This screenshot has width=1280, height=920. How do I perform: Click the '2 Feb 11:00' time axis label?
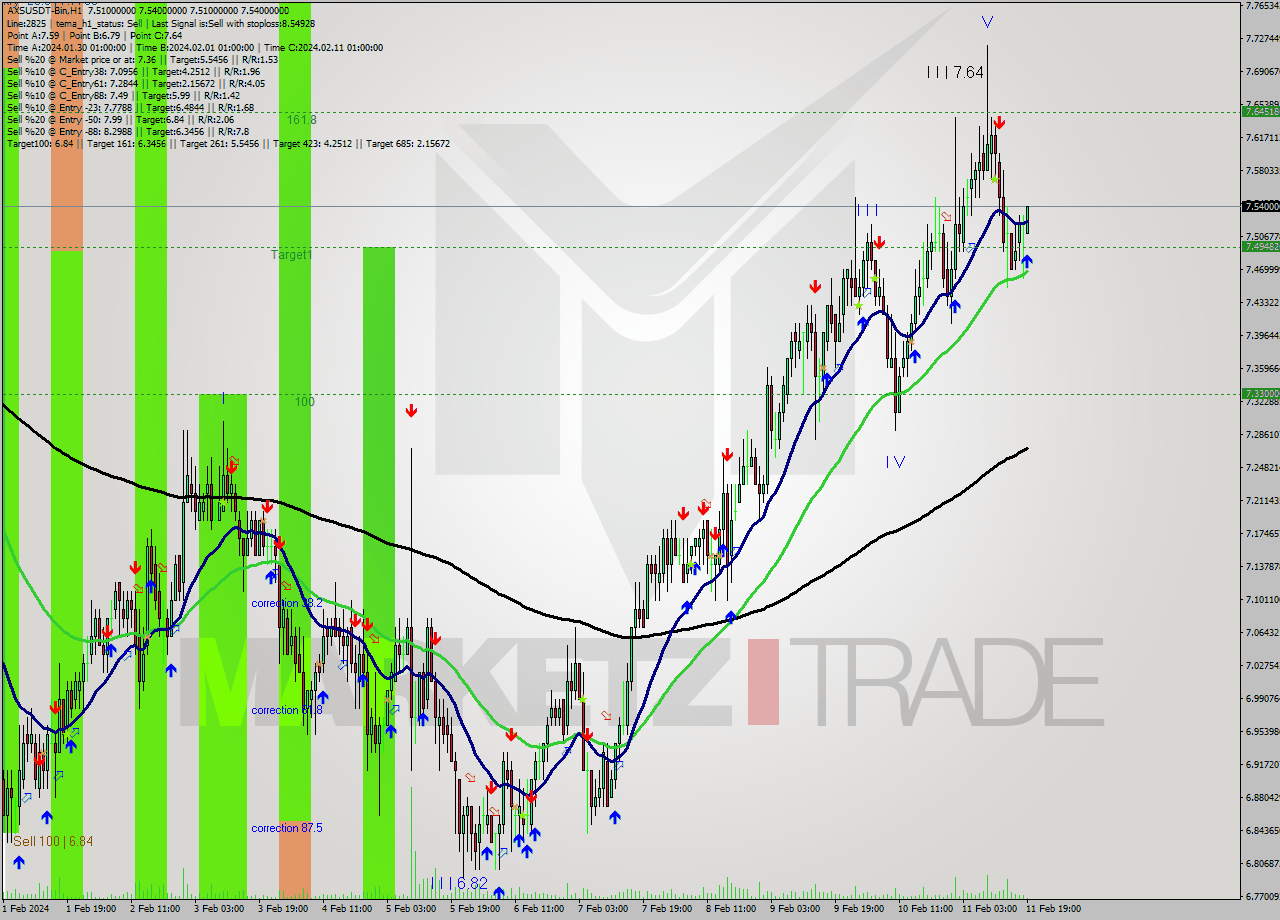[153, 909]
